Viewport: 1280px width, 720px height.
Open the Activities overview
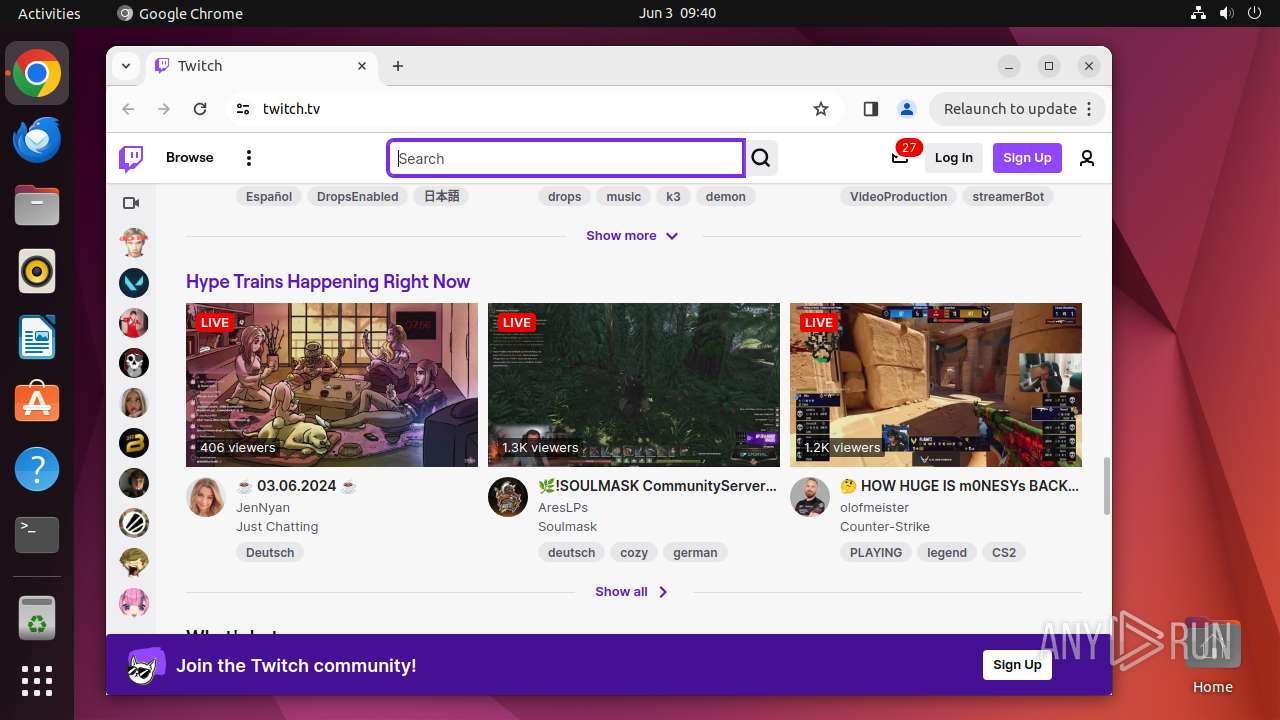coord(49,13)
